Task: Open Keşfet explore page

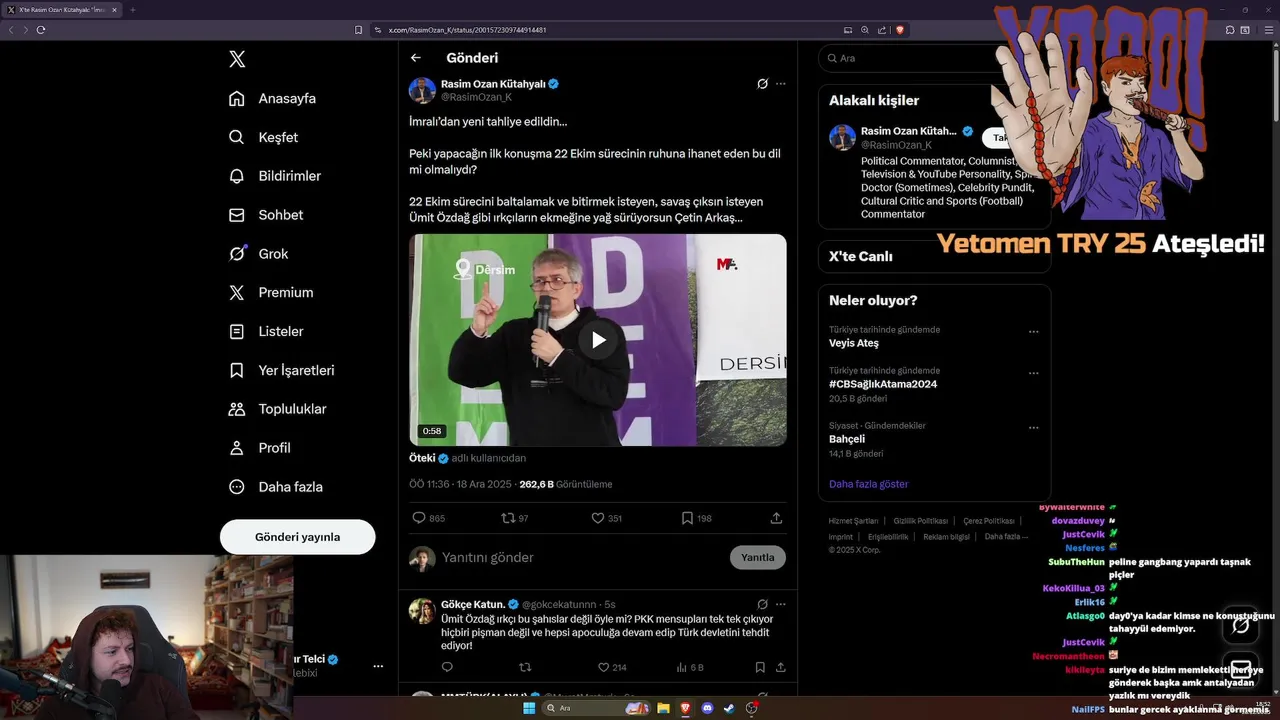Action: click(x=264, y=137)
